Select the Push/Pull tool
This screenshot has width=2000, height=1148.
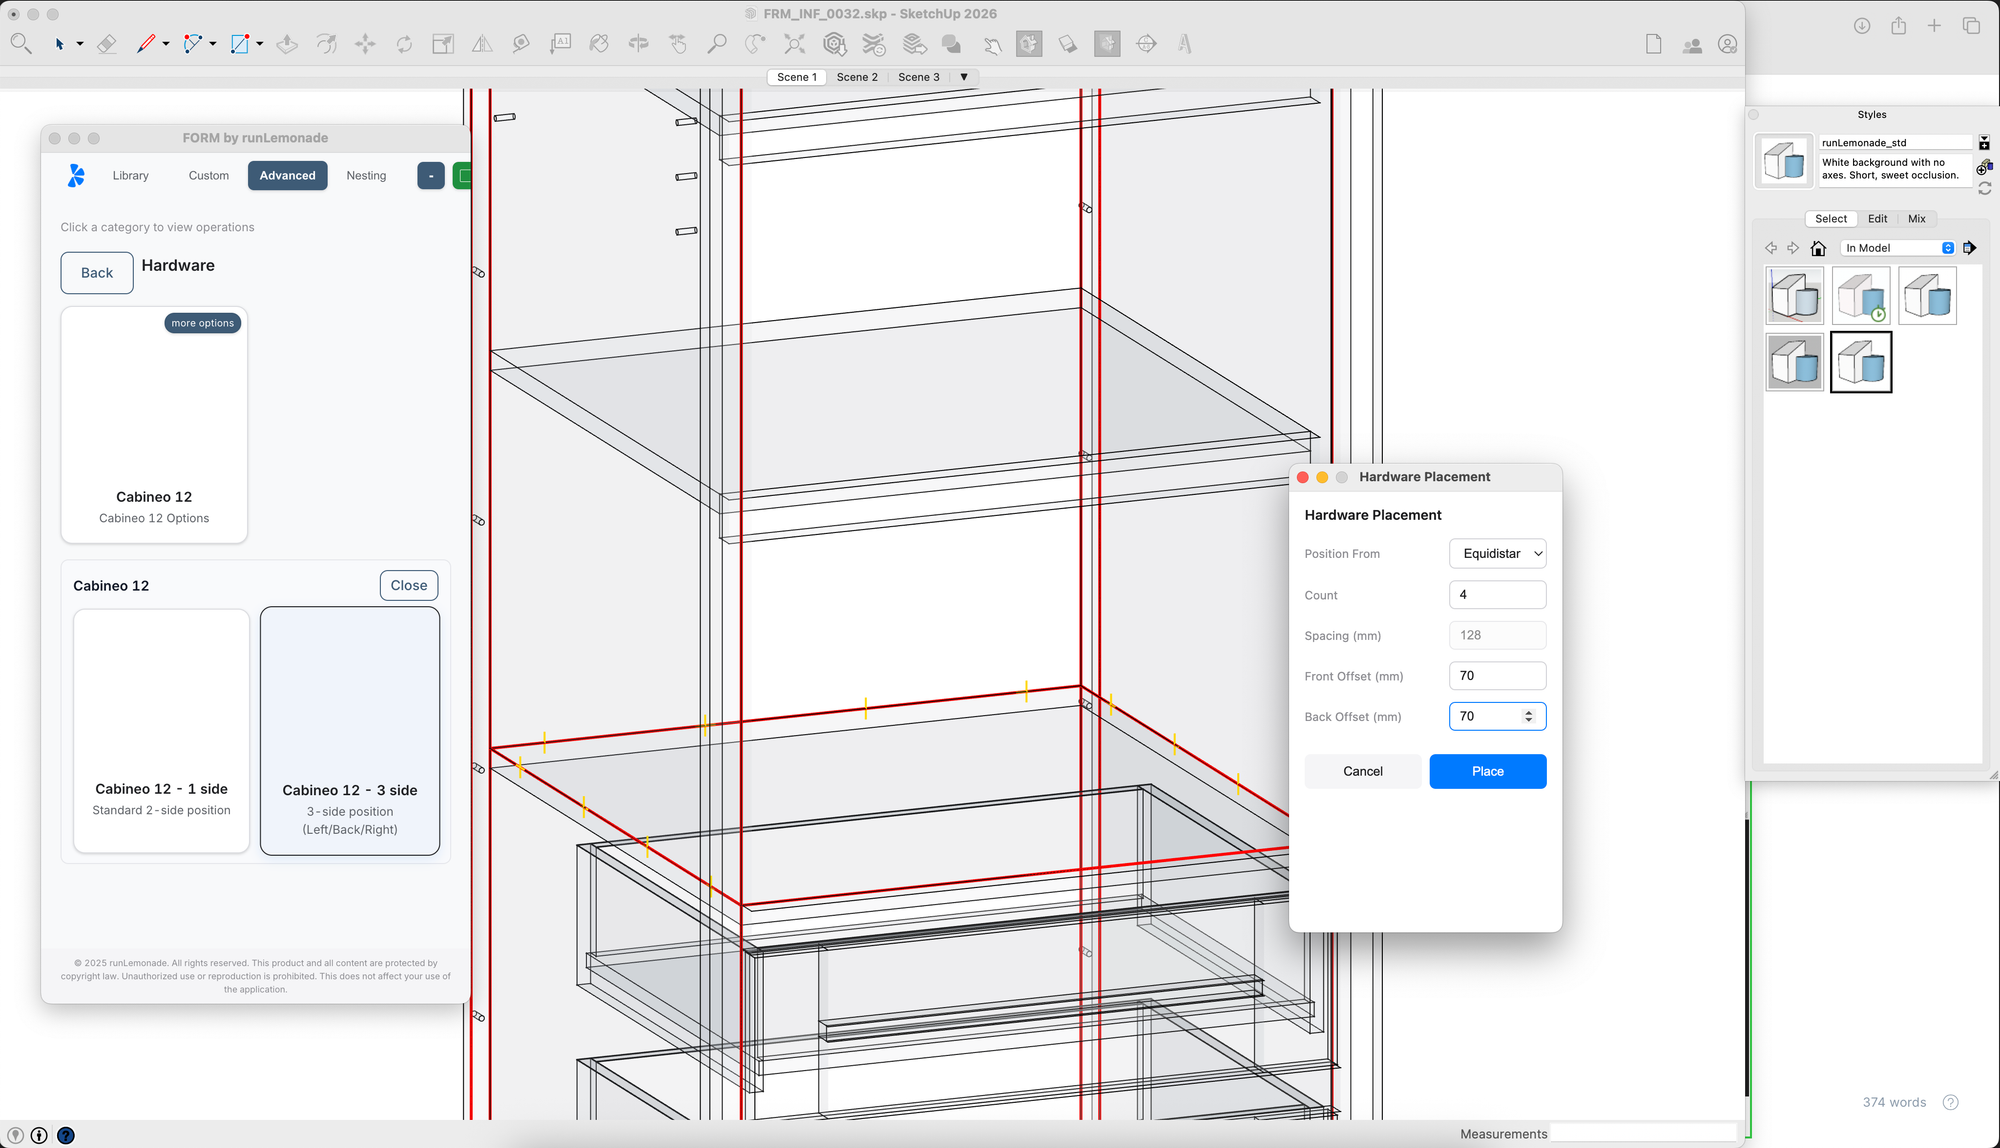(287, 44)
